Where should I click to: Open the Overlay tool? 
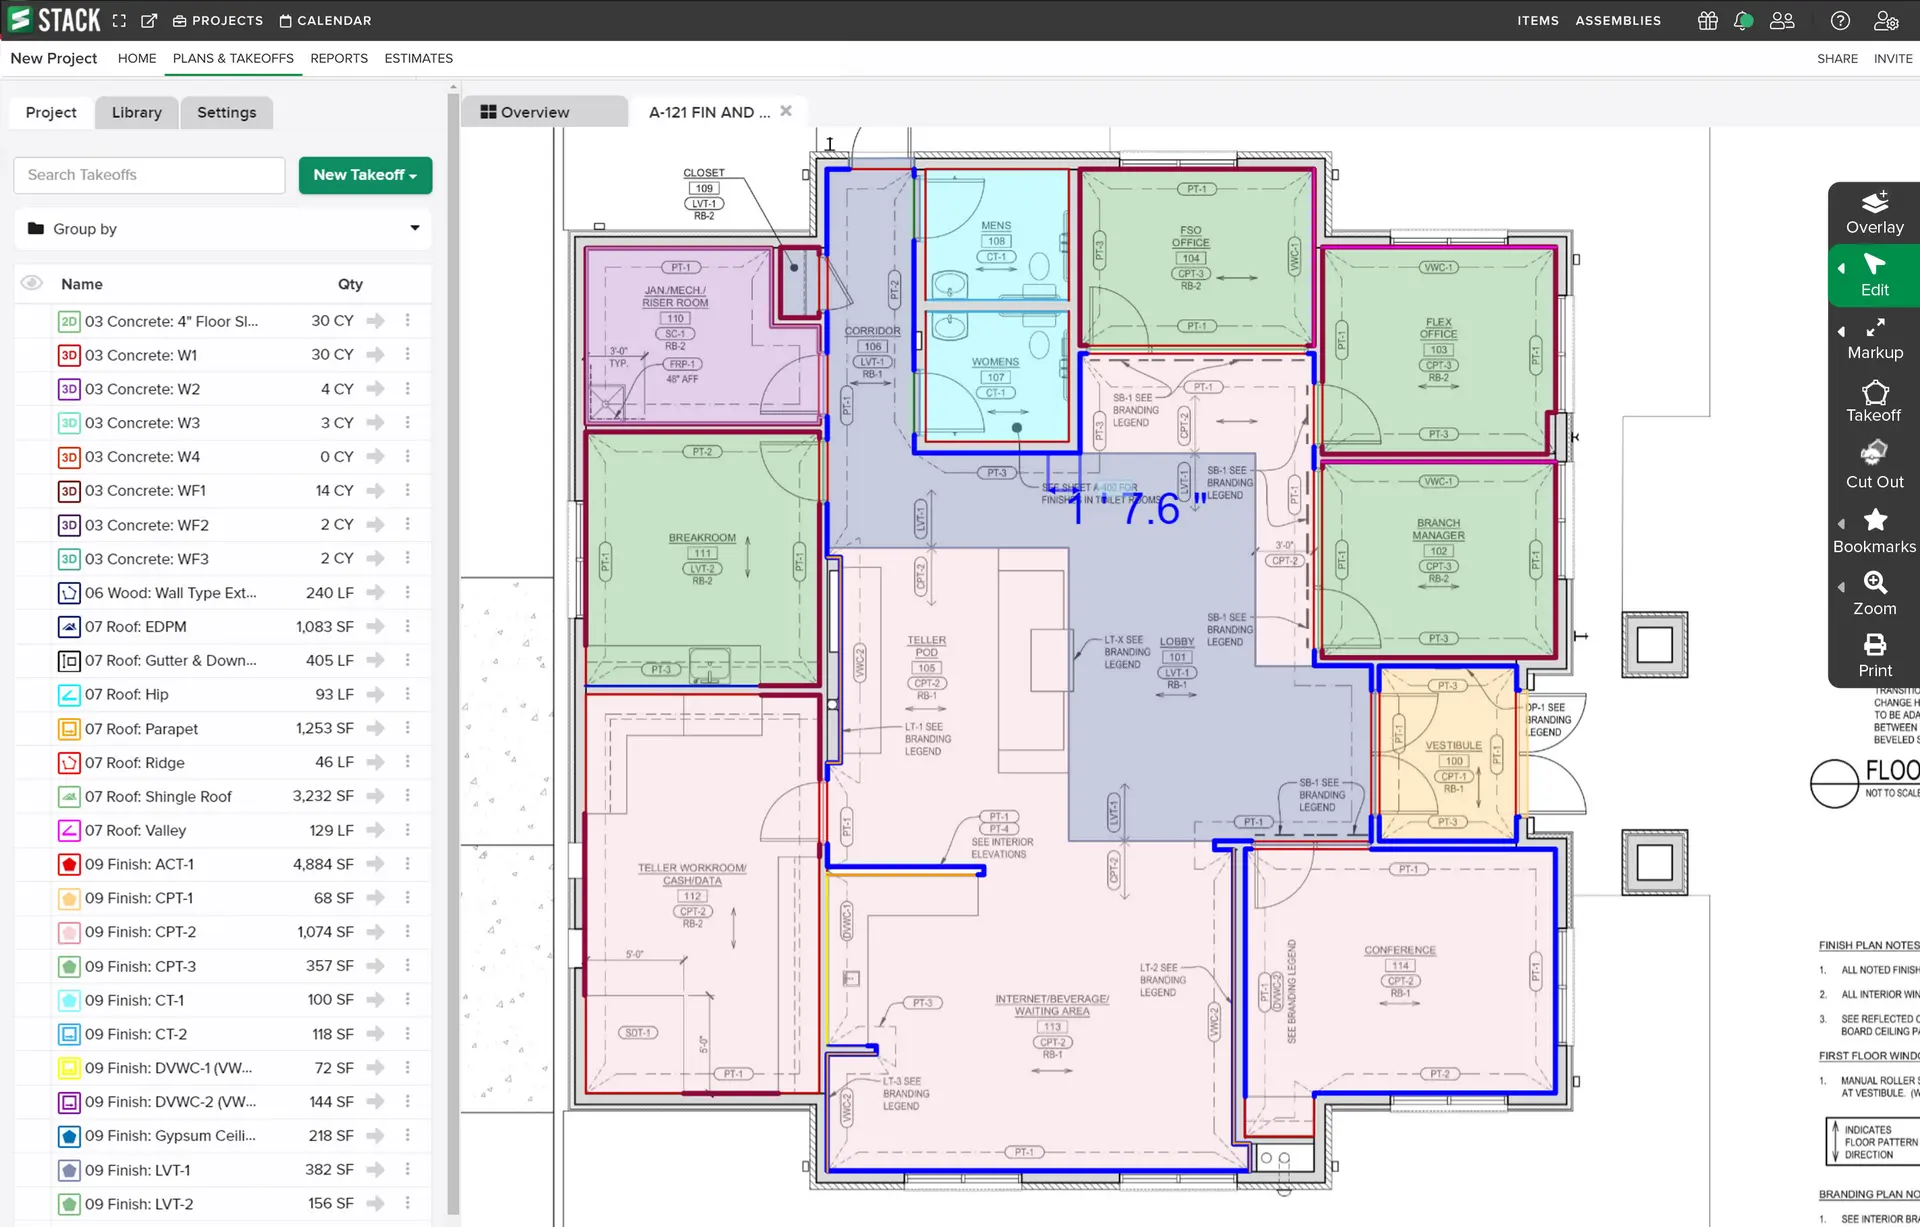point(1874,212)
